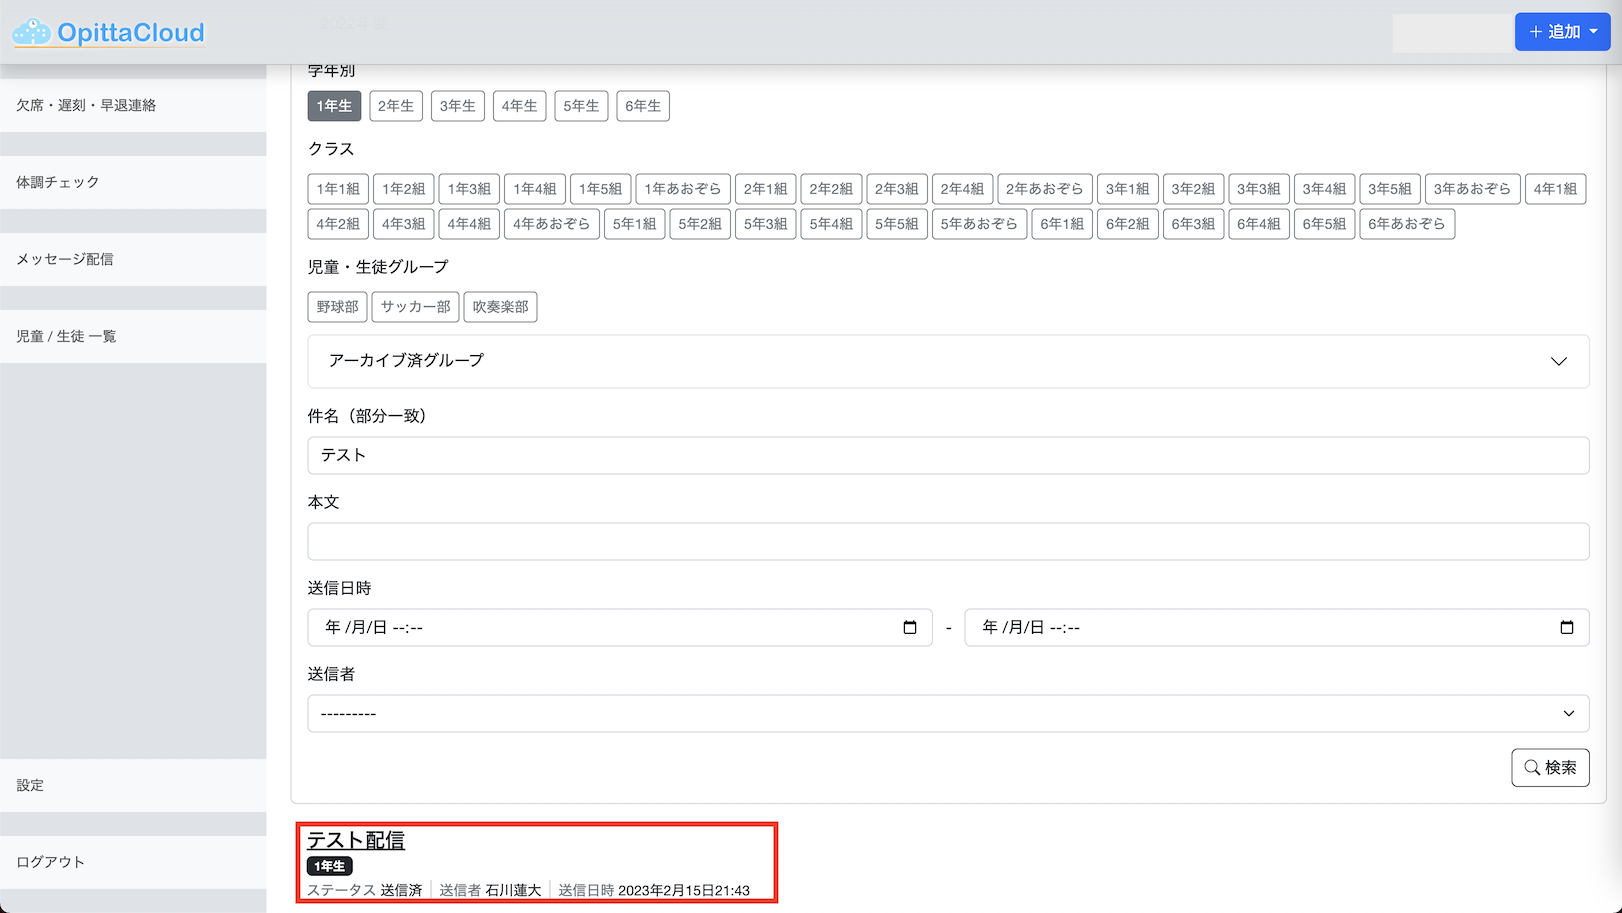Select the 2年あおぞら class filter
This screenshot has height=913, width=1622.
click(1045, 189)
